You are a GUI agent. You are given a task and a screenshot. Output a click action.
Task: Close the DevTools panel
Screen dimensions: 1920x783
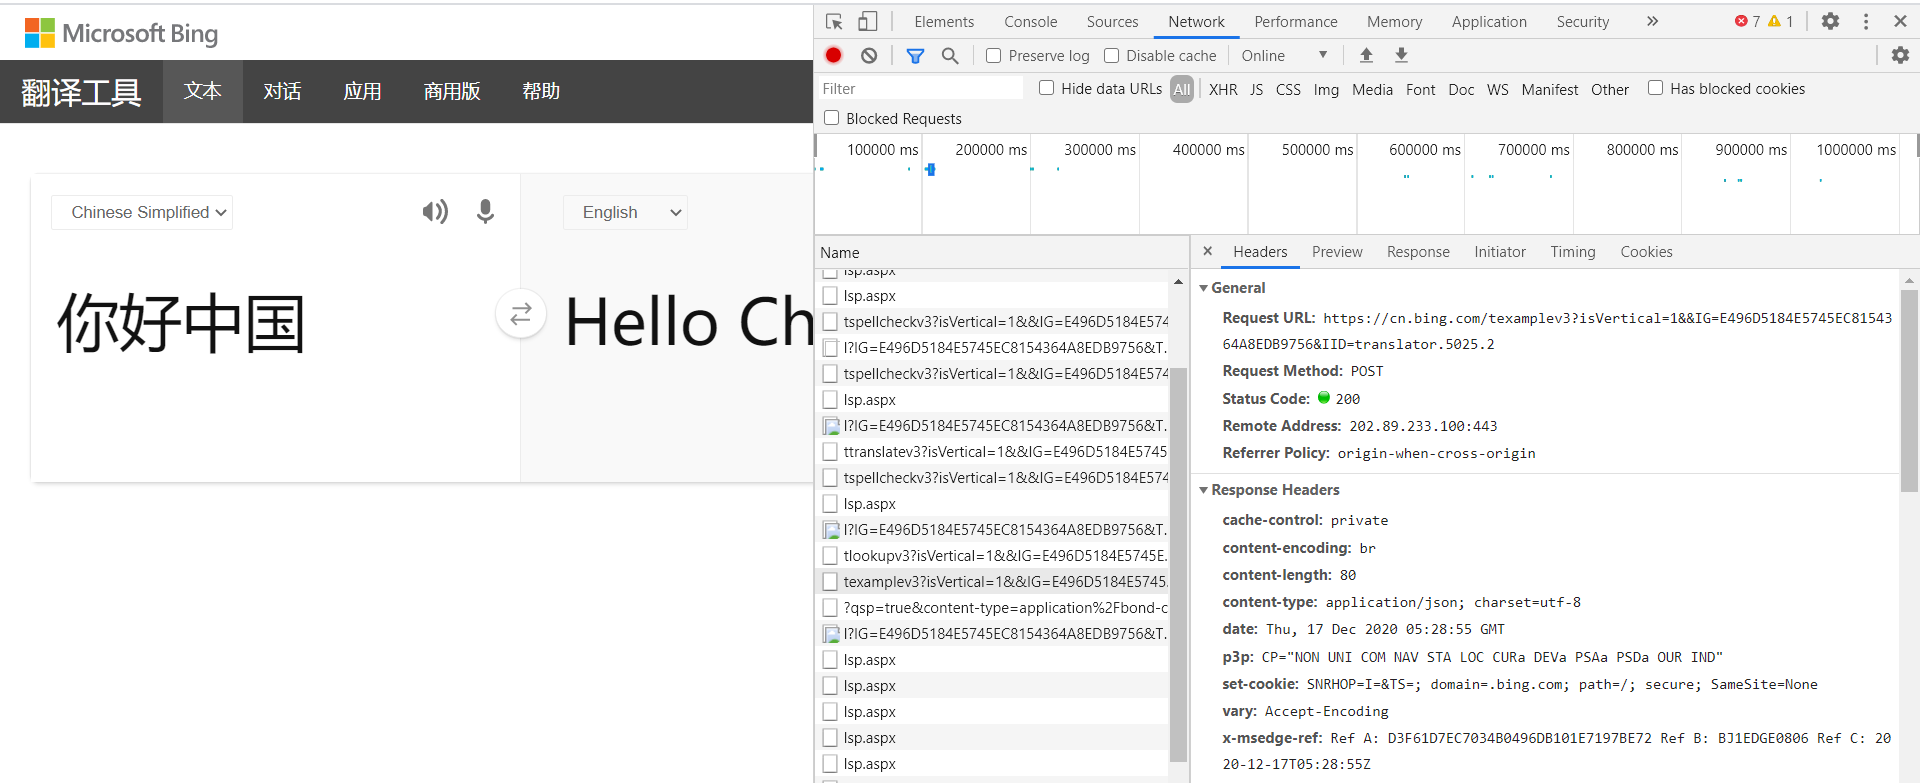pos(1900,21)
